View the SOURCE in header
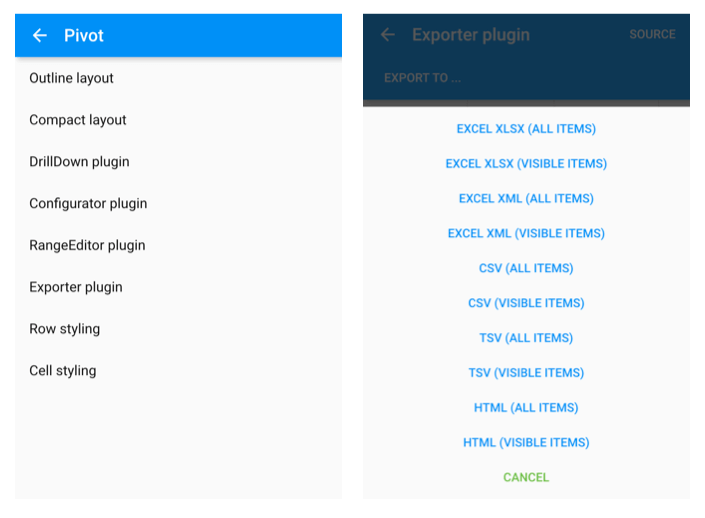The image size is (705, 518). 652,35
